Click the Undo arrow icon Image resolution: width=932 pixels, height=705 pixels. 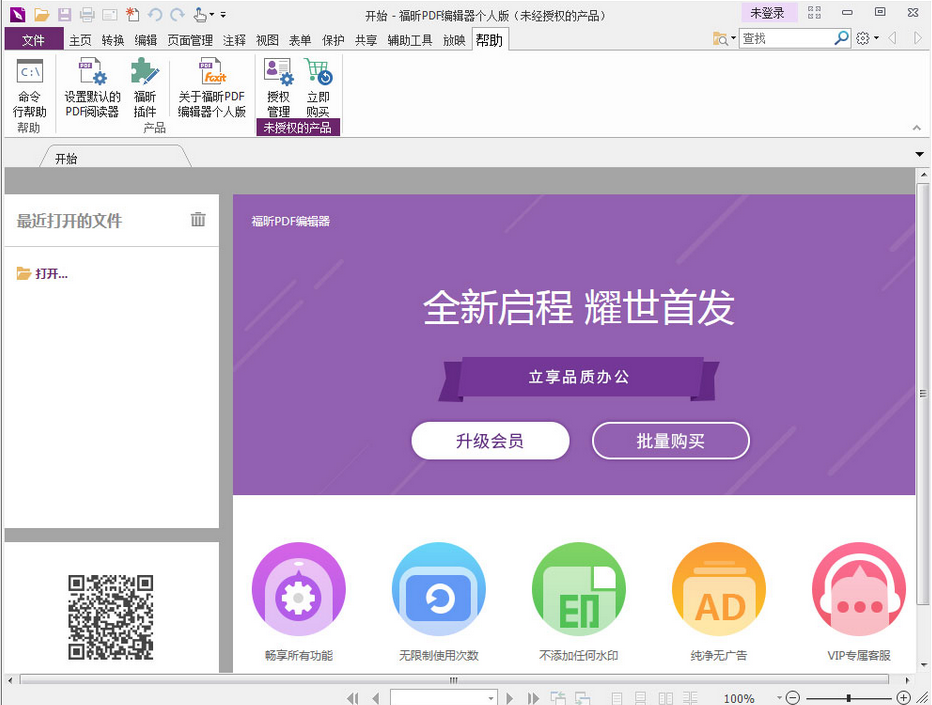tap(155, 14)
